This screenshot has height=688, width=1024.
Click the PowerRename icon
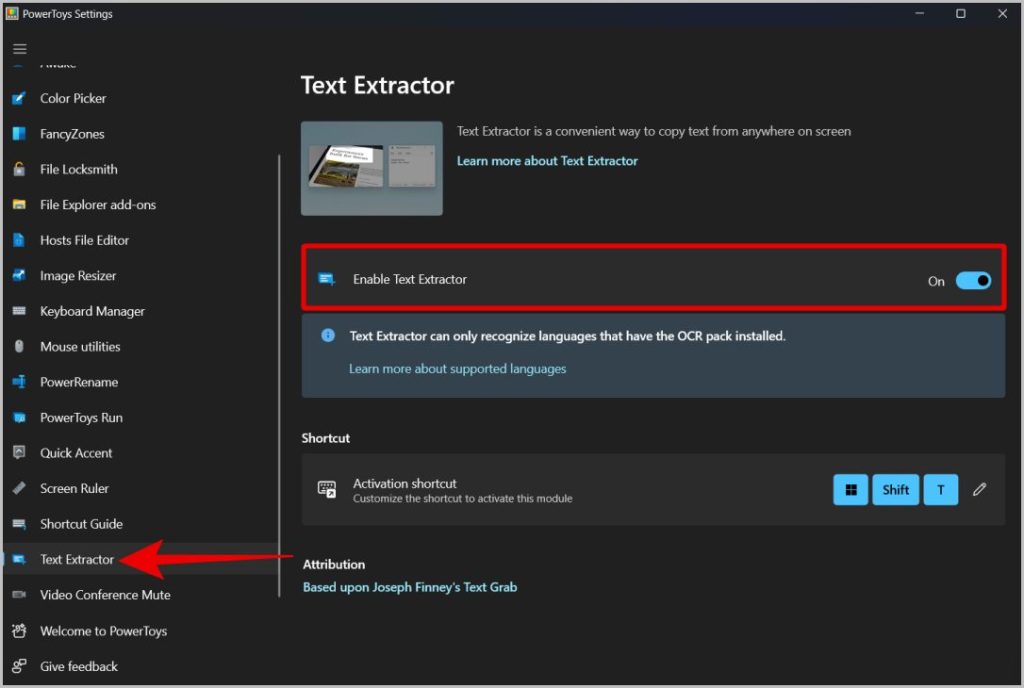pos(19,382)
